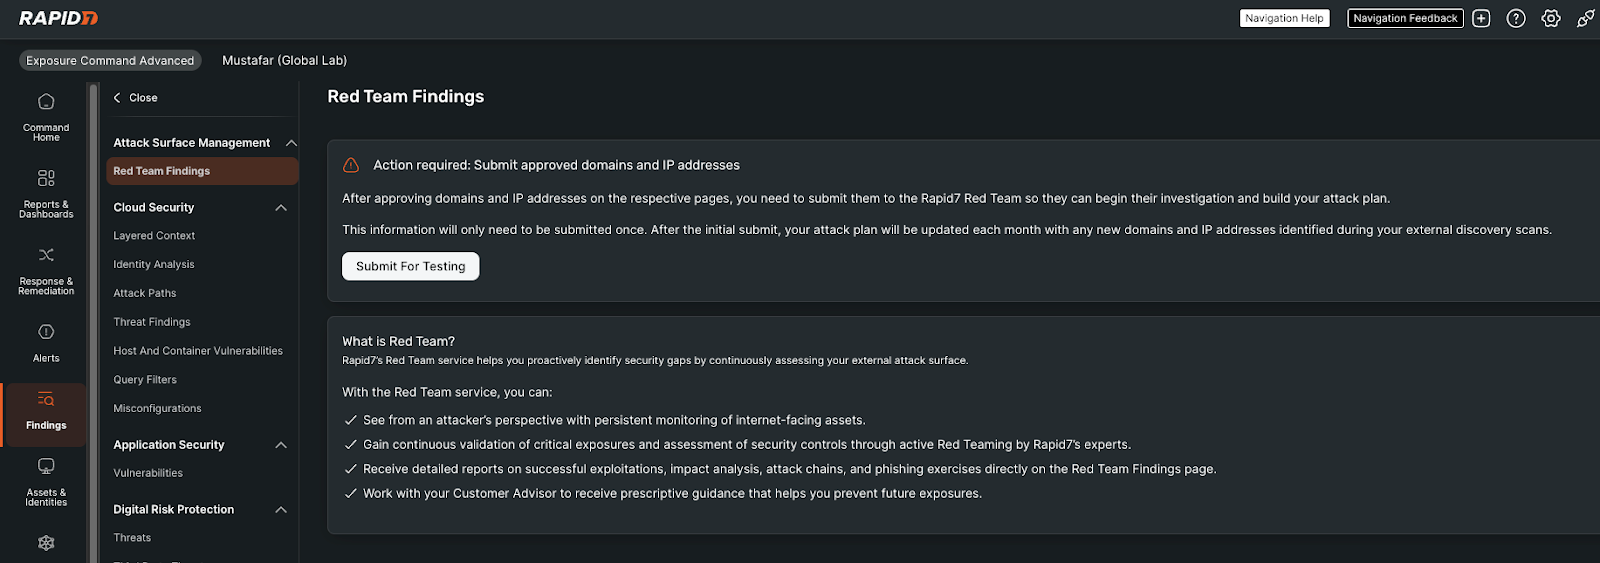Open Reports & Dashboards icon
This screenshot has height=563, width=1600.
click(x=46, y=193)
